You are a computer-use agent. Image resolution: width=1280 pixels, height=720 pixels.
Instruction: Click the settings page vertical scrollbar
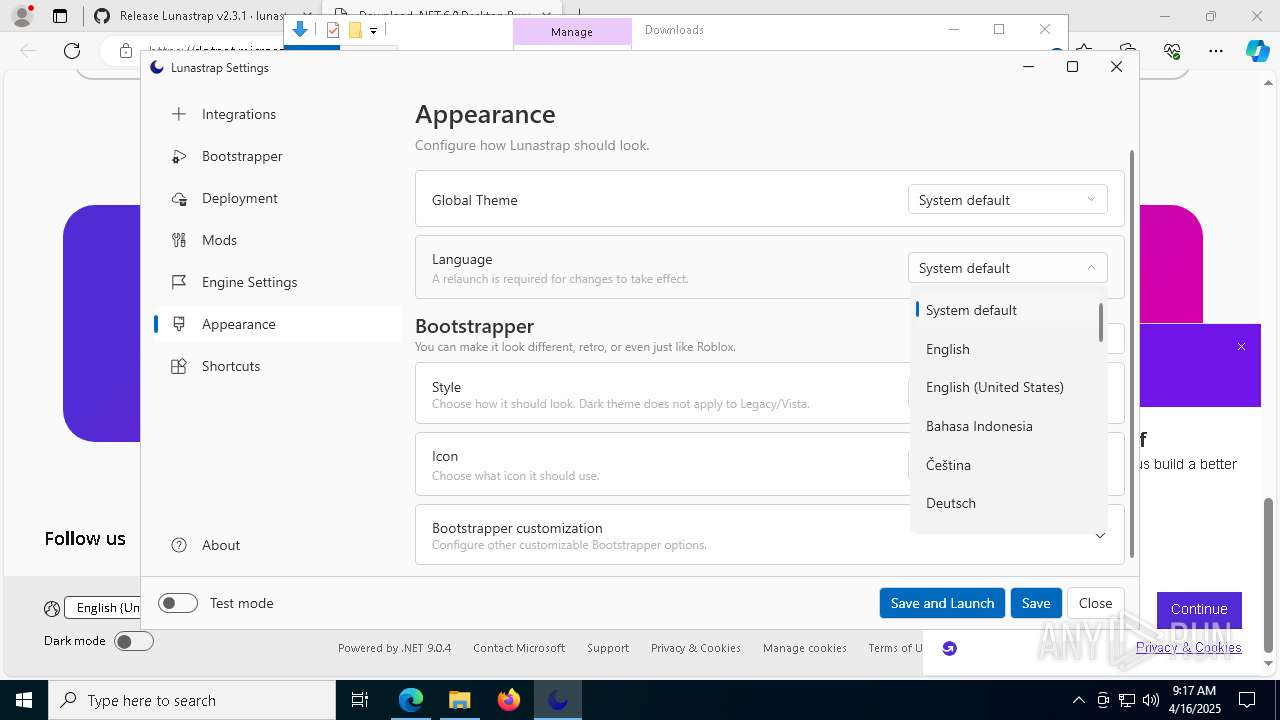pyautogui.click(x=1132, y=355)
